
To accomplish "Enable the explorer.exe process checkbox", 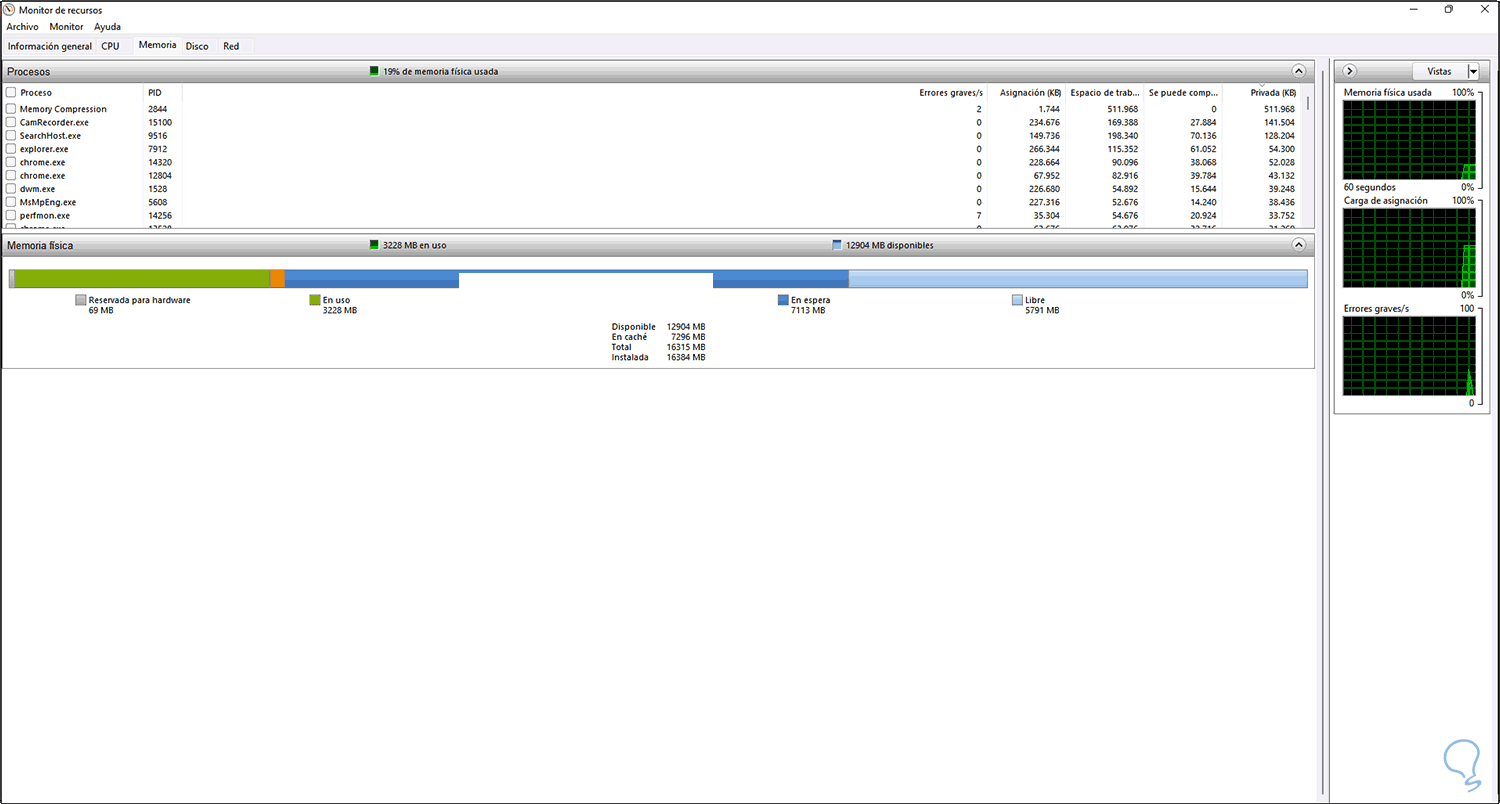I will 11,149.
